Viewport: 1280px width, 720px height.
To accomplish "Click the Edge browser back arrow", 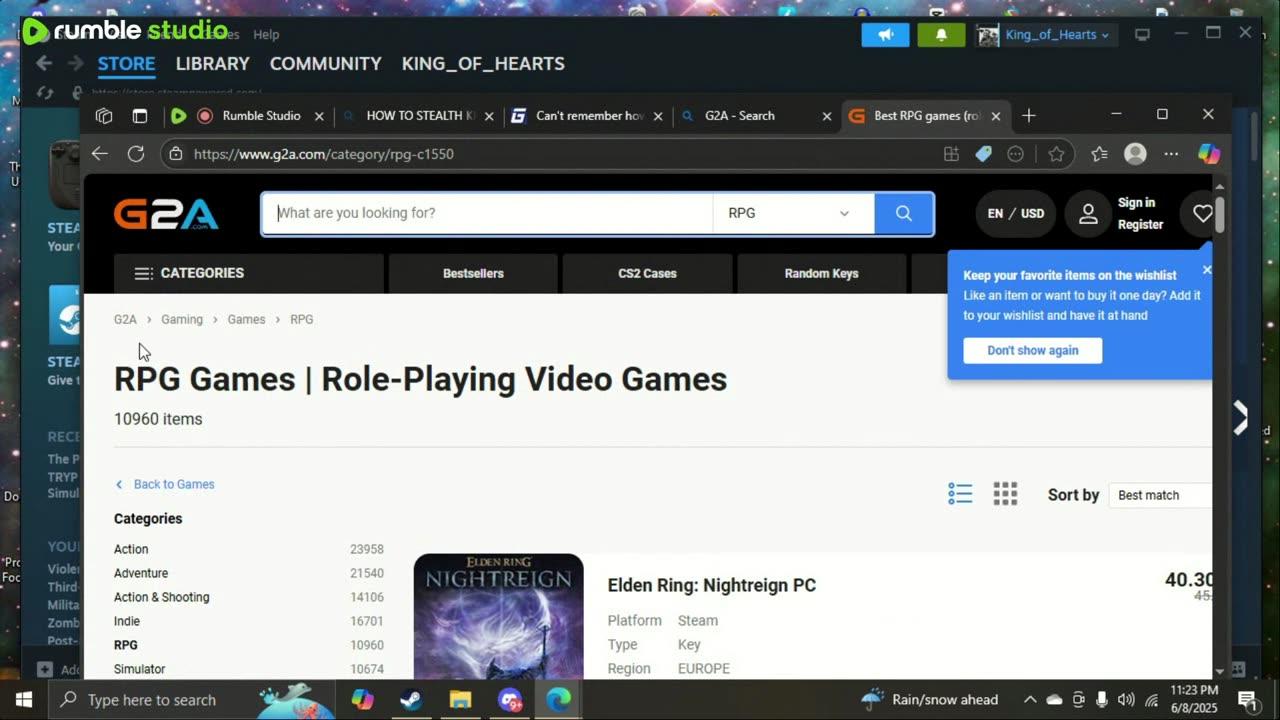I will pos(99,154).
